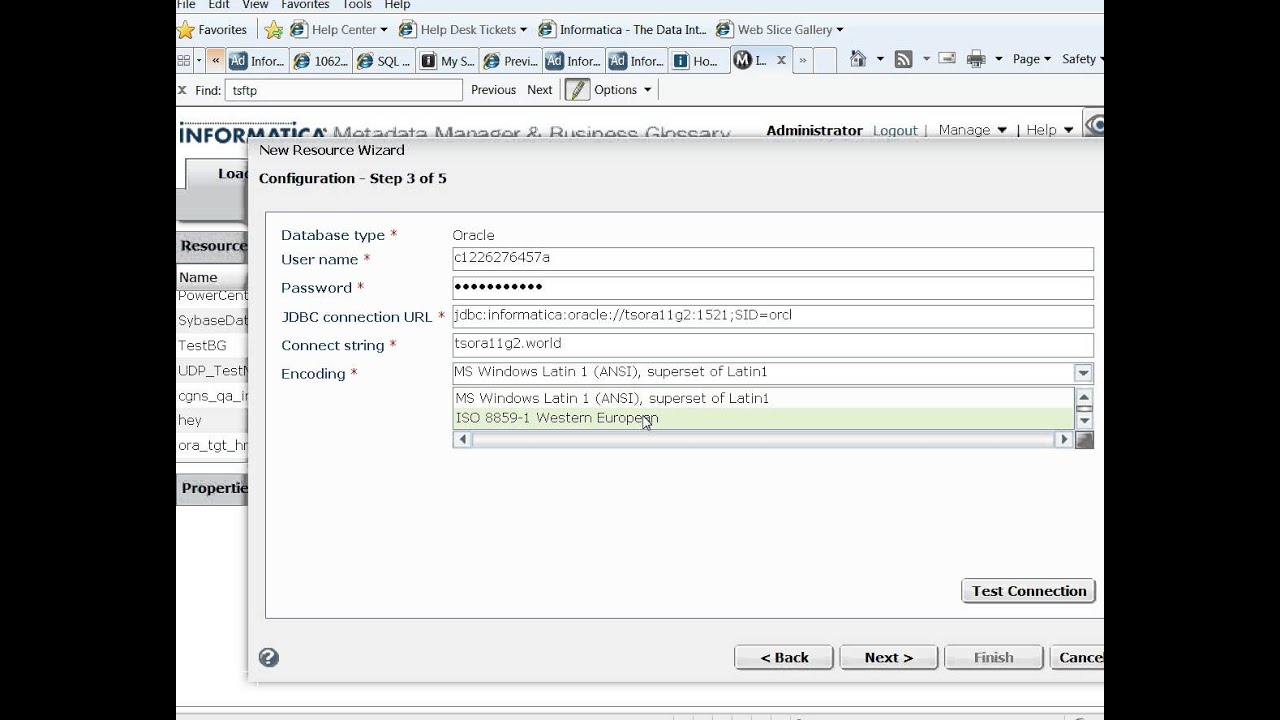
Task: Open the Feeds dropdown arrow
Action: (x=926, y=60)
